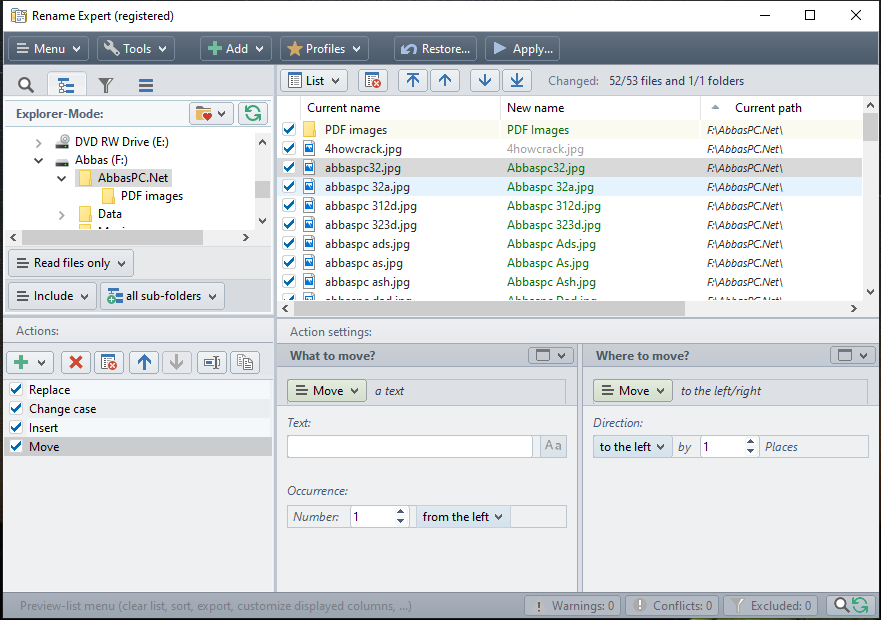
Task: Uncheck the abbaspc32.jpg file
Action: [x=289, y=168]
